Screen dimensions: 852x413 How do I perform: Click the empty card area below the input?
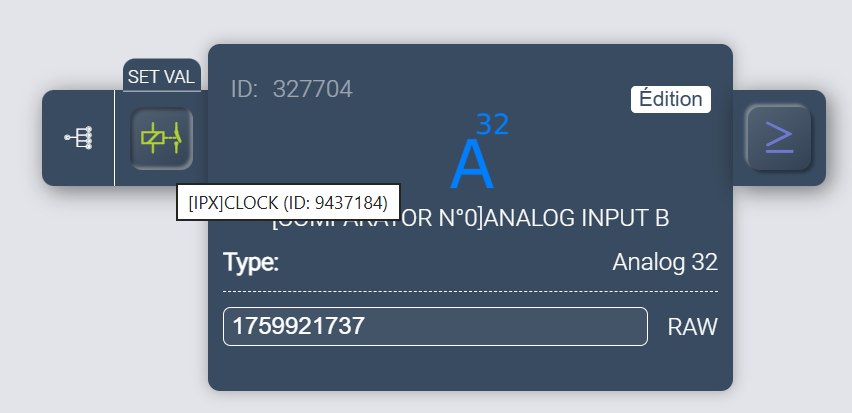470,368
